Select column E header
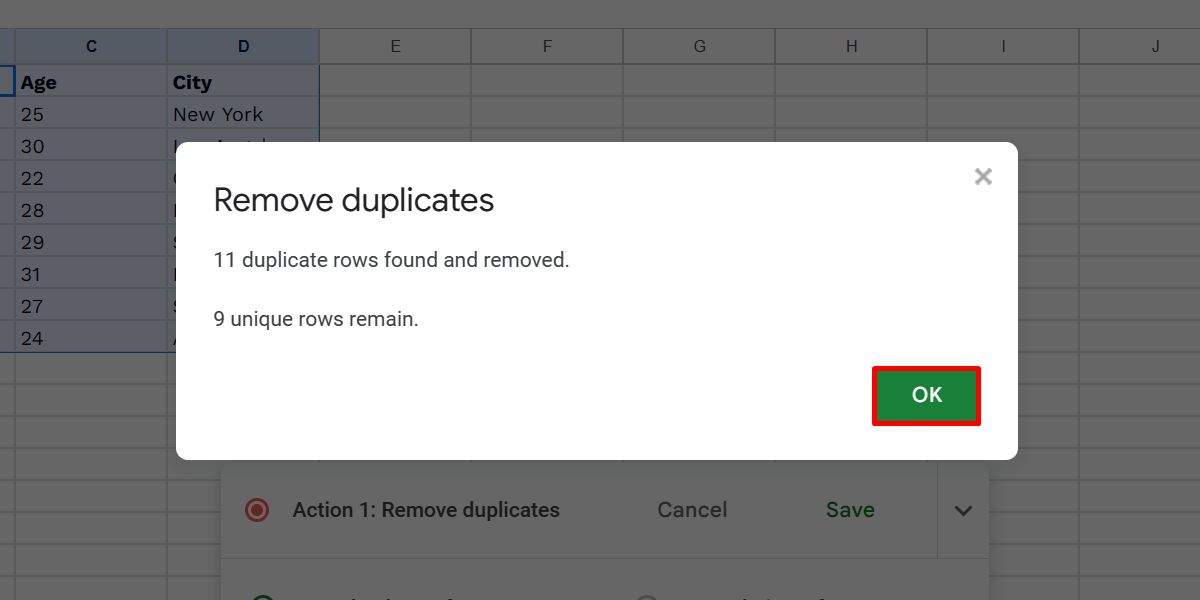The width and height of the screenshot is (1200, 600). [394, 45]
